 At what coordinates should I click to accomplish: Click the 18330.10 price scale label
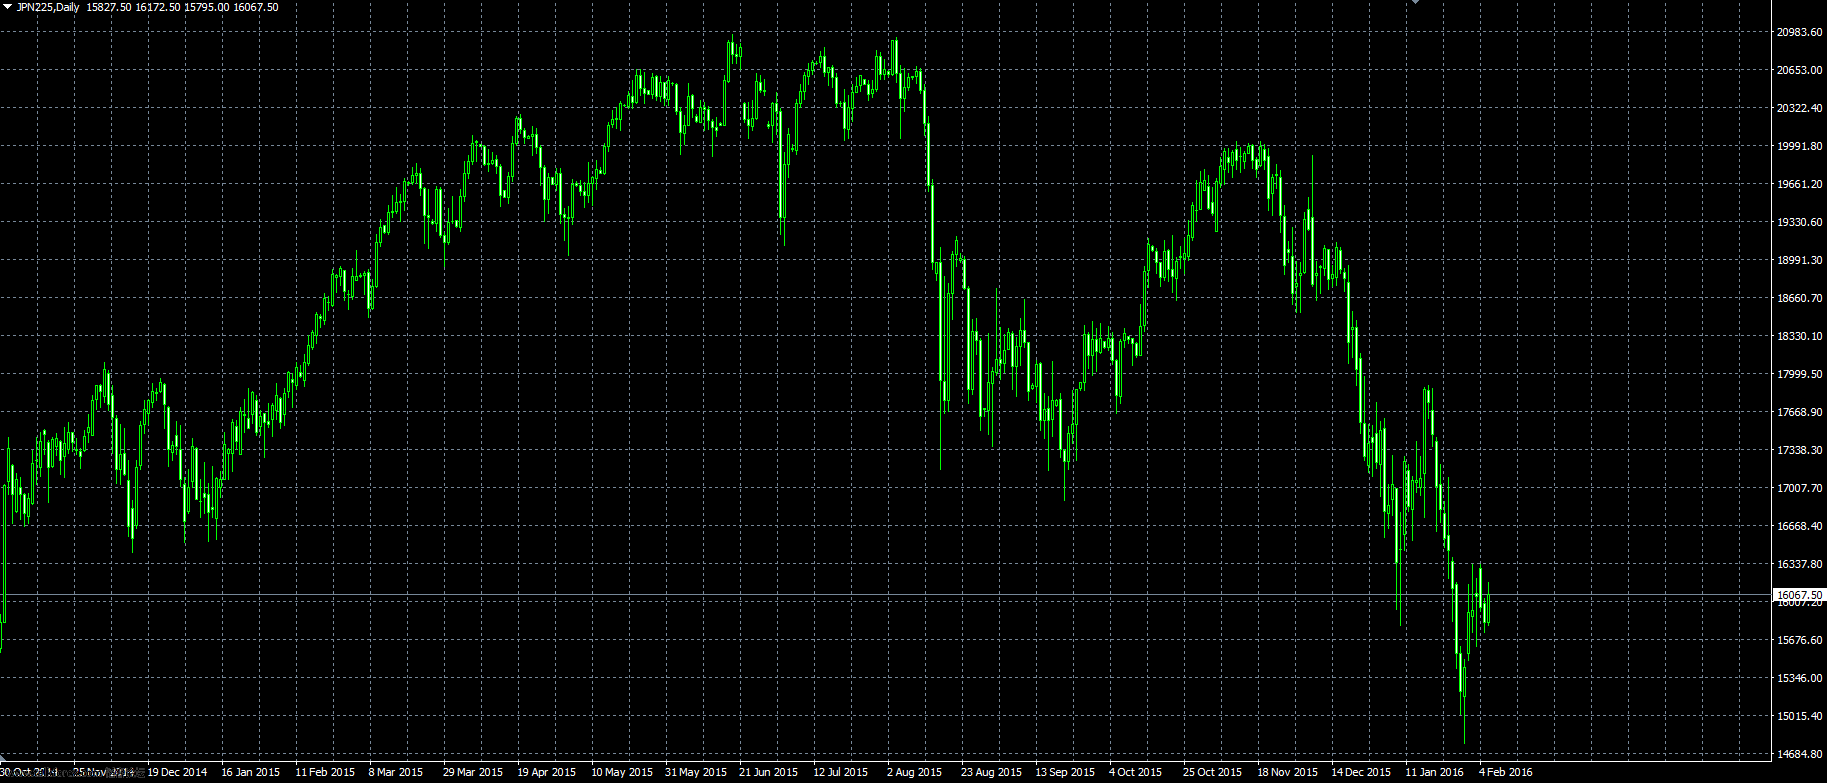1799,336
